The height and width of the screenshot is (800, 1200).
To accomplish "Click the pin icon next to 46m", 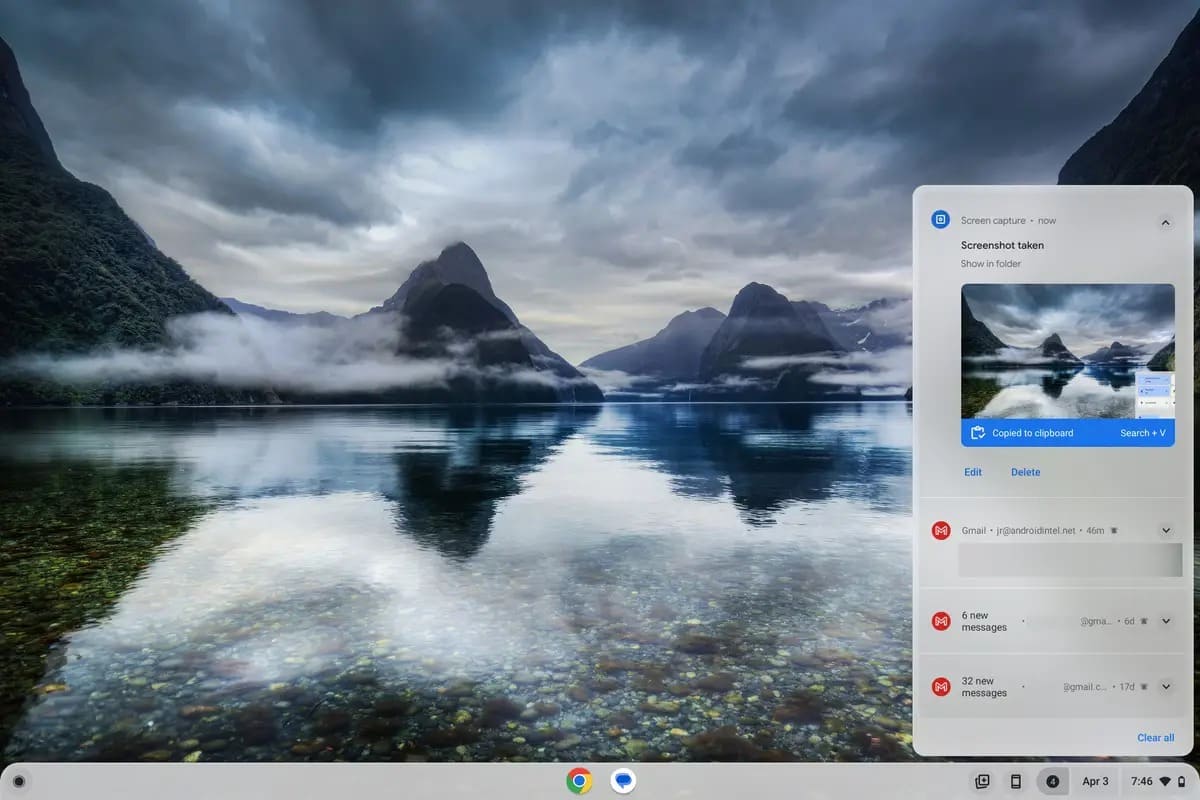I will [1114, 530].
